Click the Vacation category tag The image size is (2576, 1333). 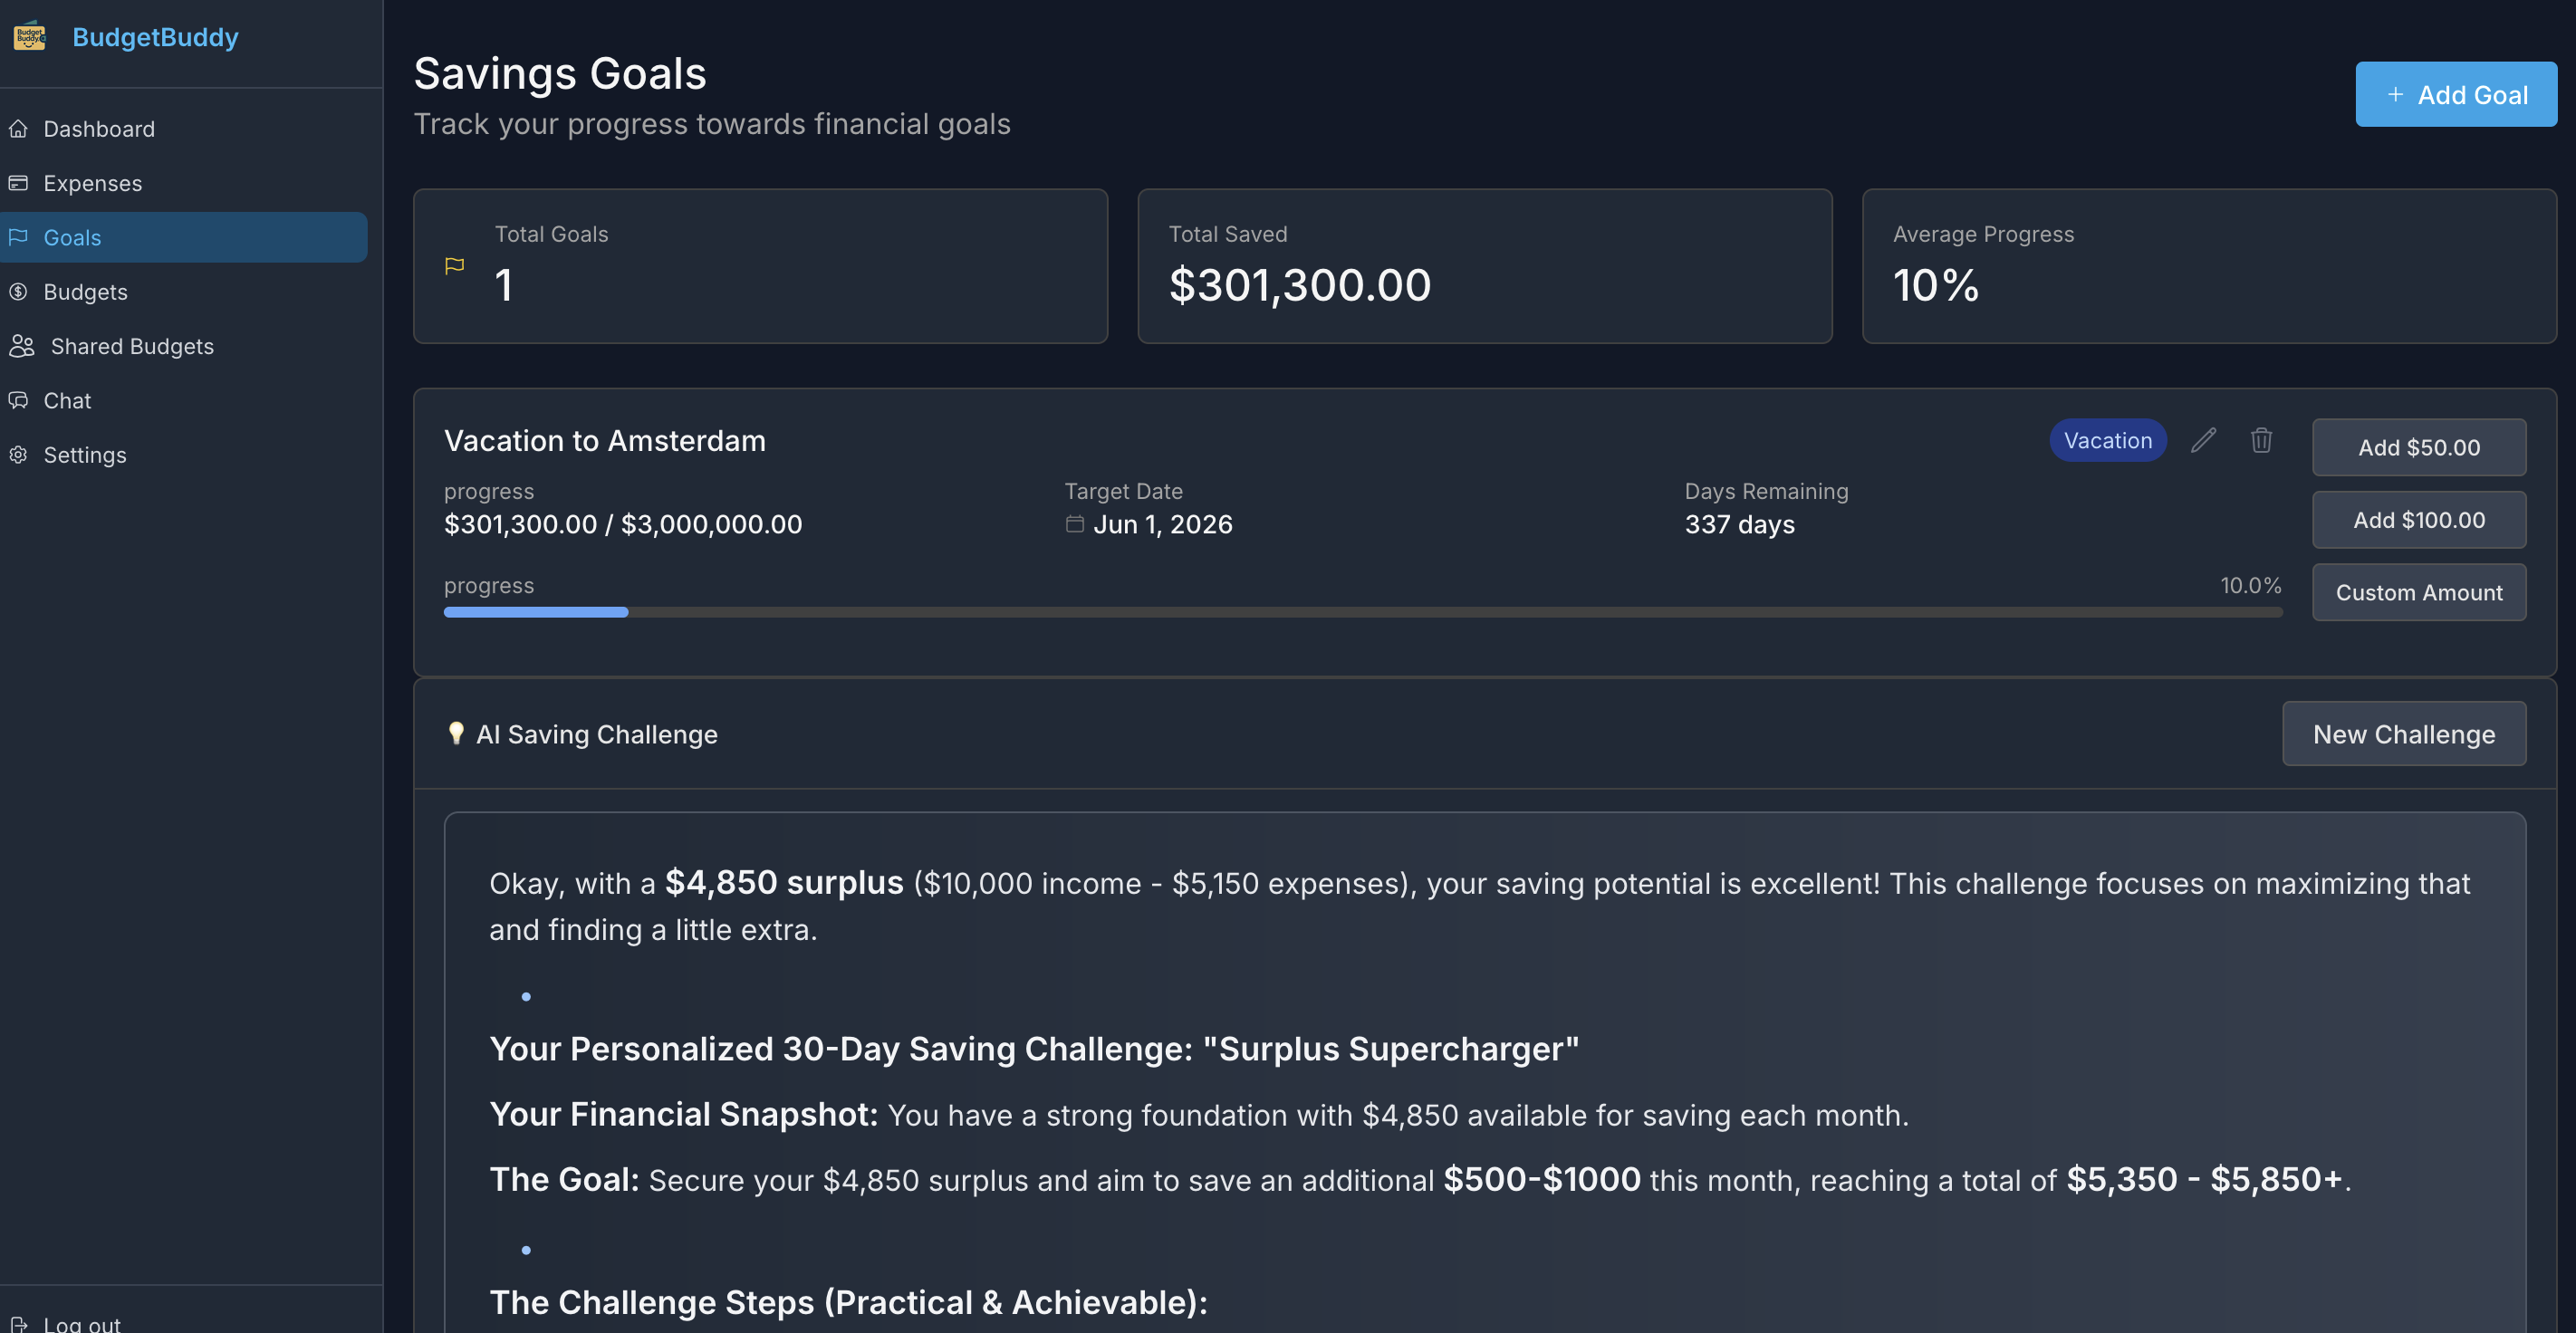click(2107, 440)
